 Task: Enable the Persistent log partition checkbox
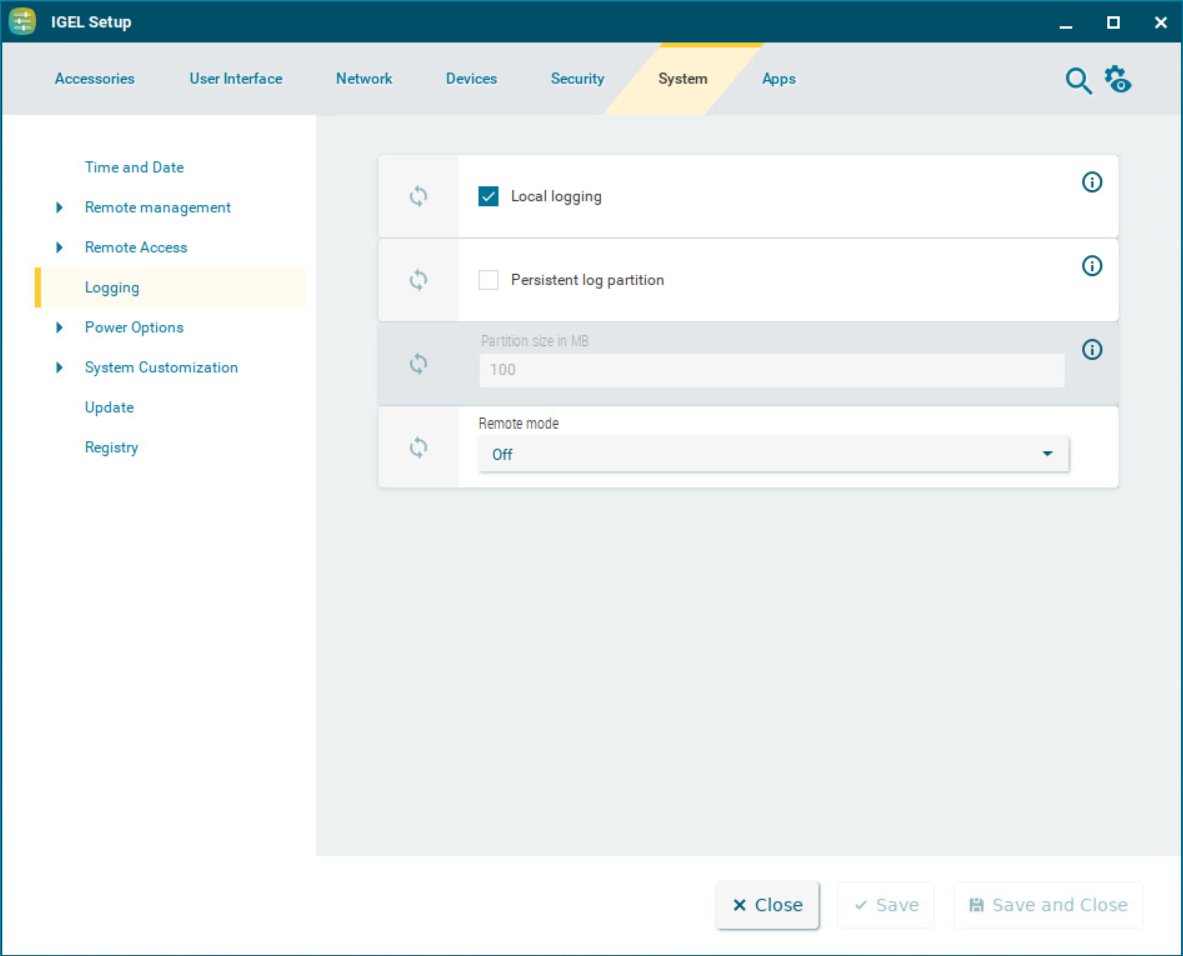point(488,281)
